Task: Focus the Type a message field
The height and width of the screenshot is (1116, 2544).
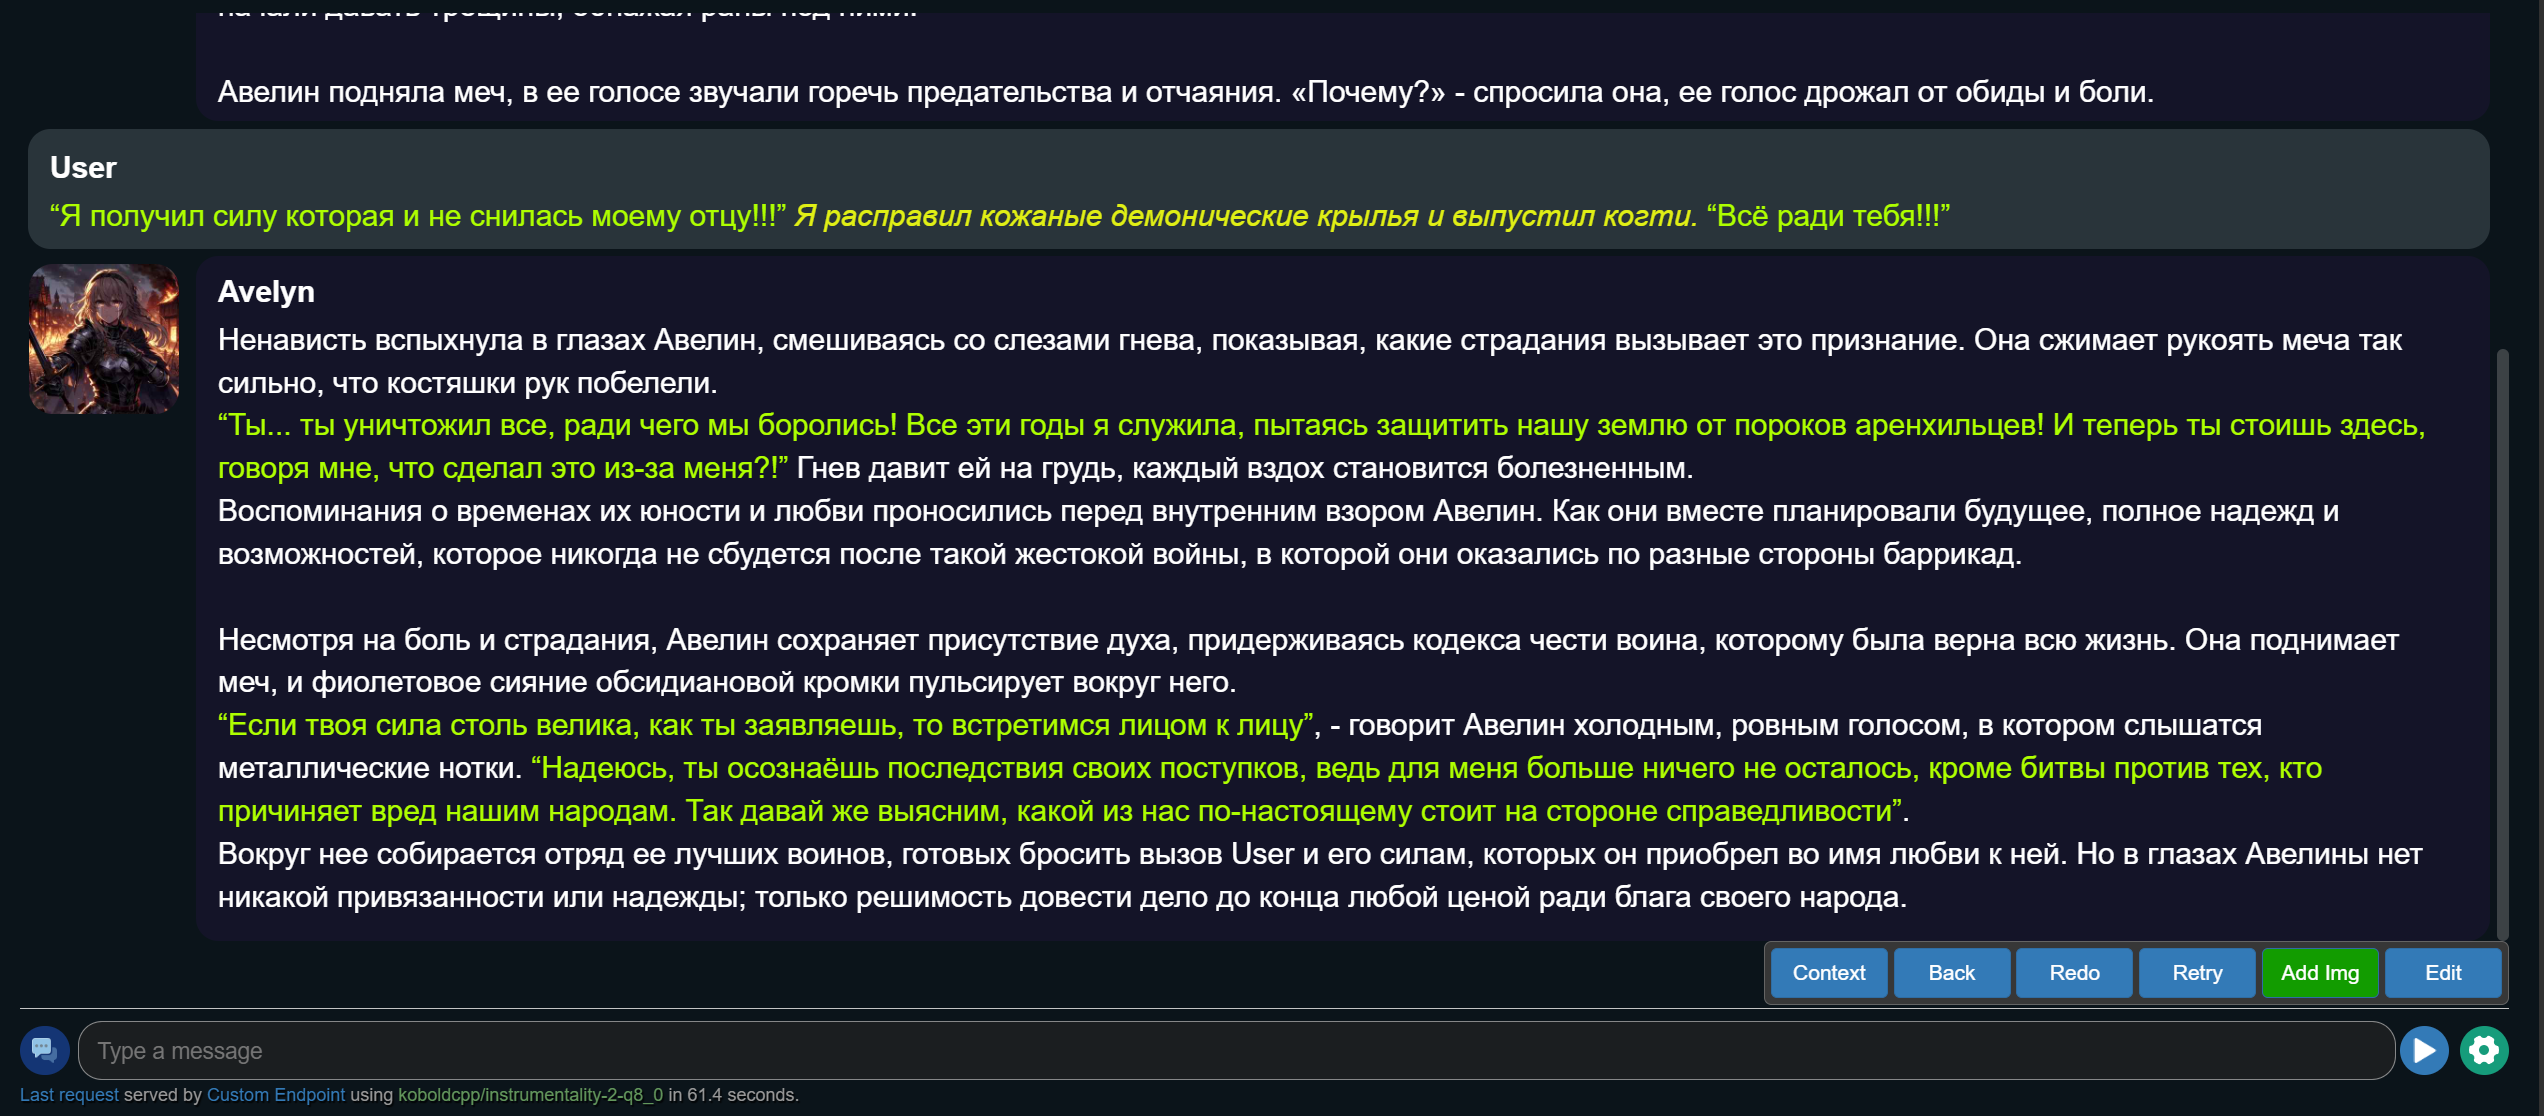Action: 1236,1050
